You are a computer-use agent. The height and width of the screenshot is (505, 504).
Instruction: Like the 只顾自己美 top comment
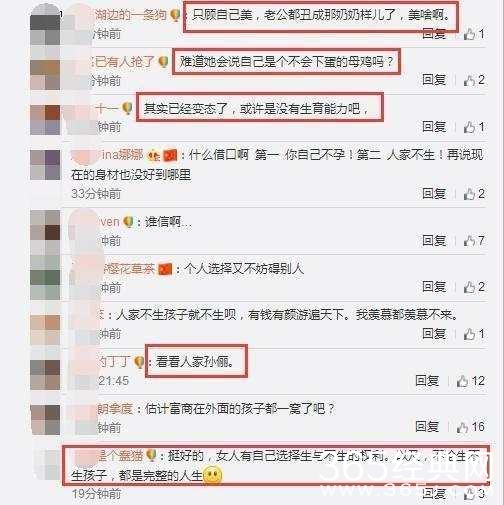point(474,34)
